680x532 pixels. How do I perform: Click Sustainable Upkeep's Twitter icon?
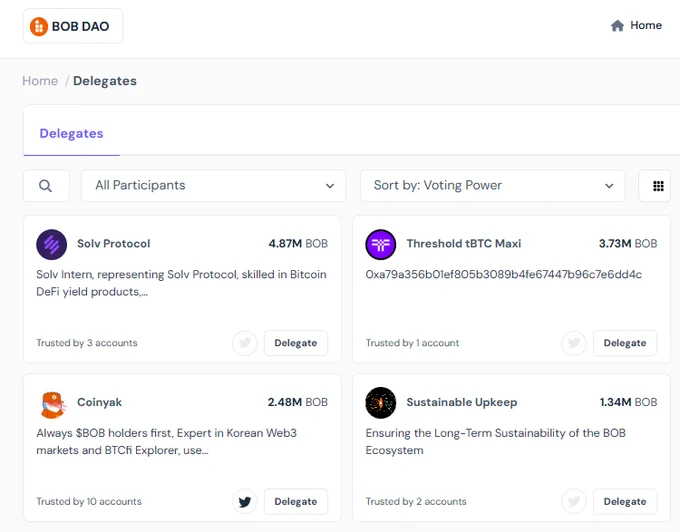click(574, 502)
